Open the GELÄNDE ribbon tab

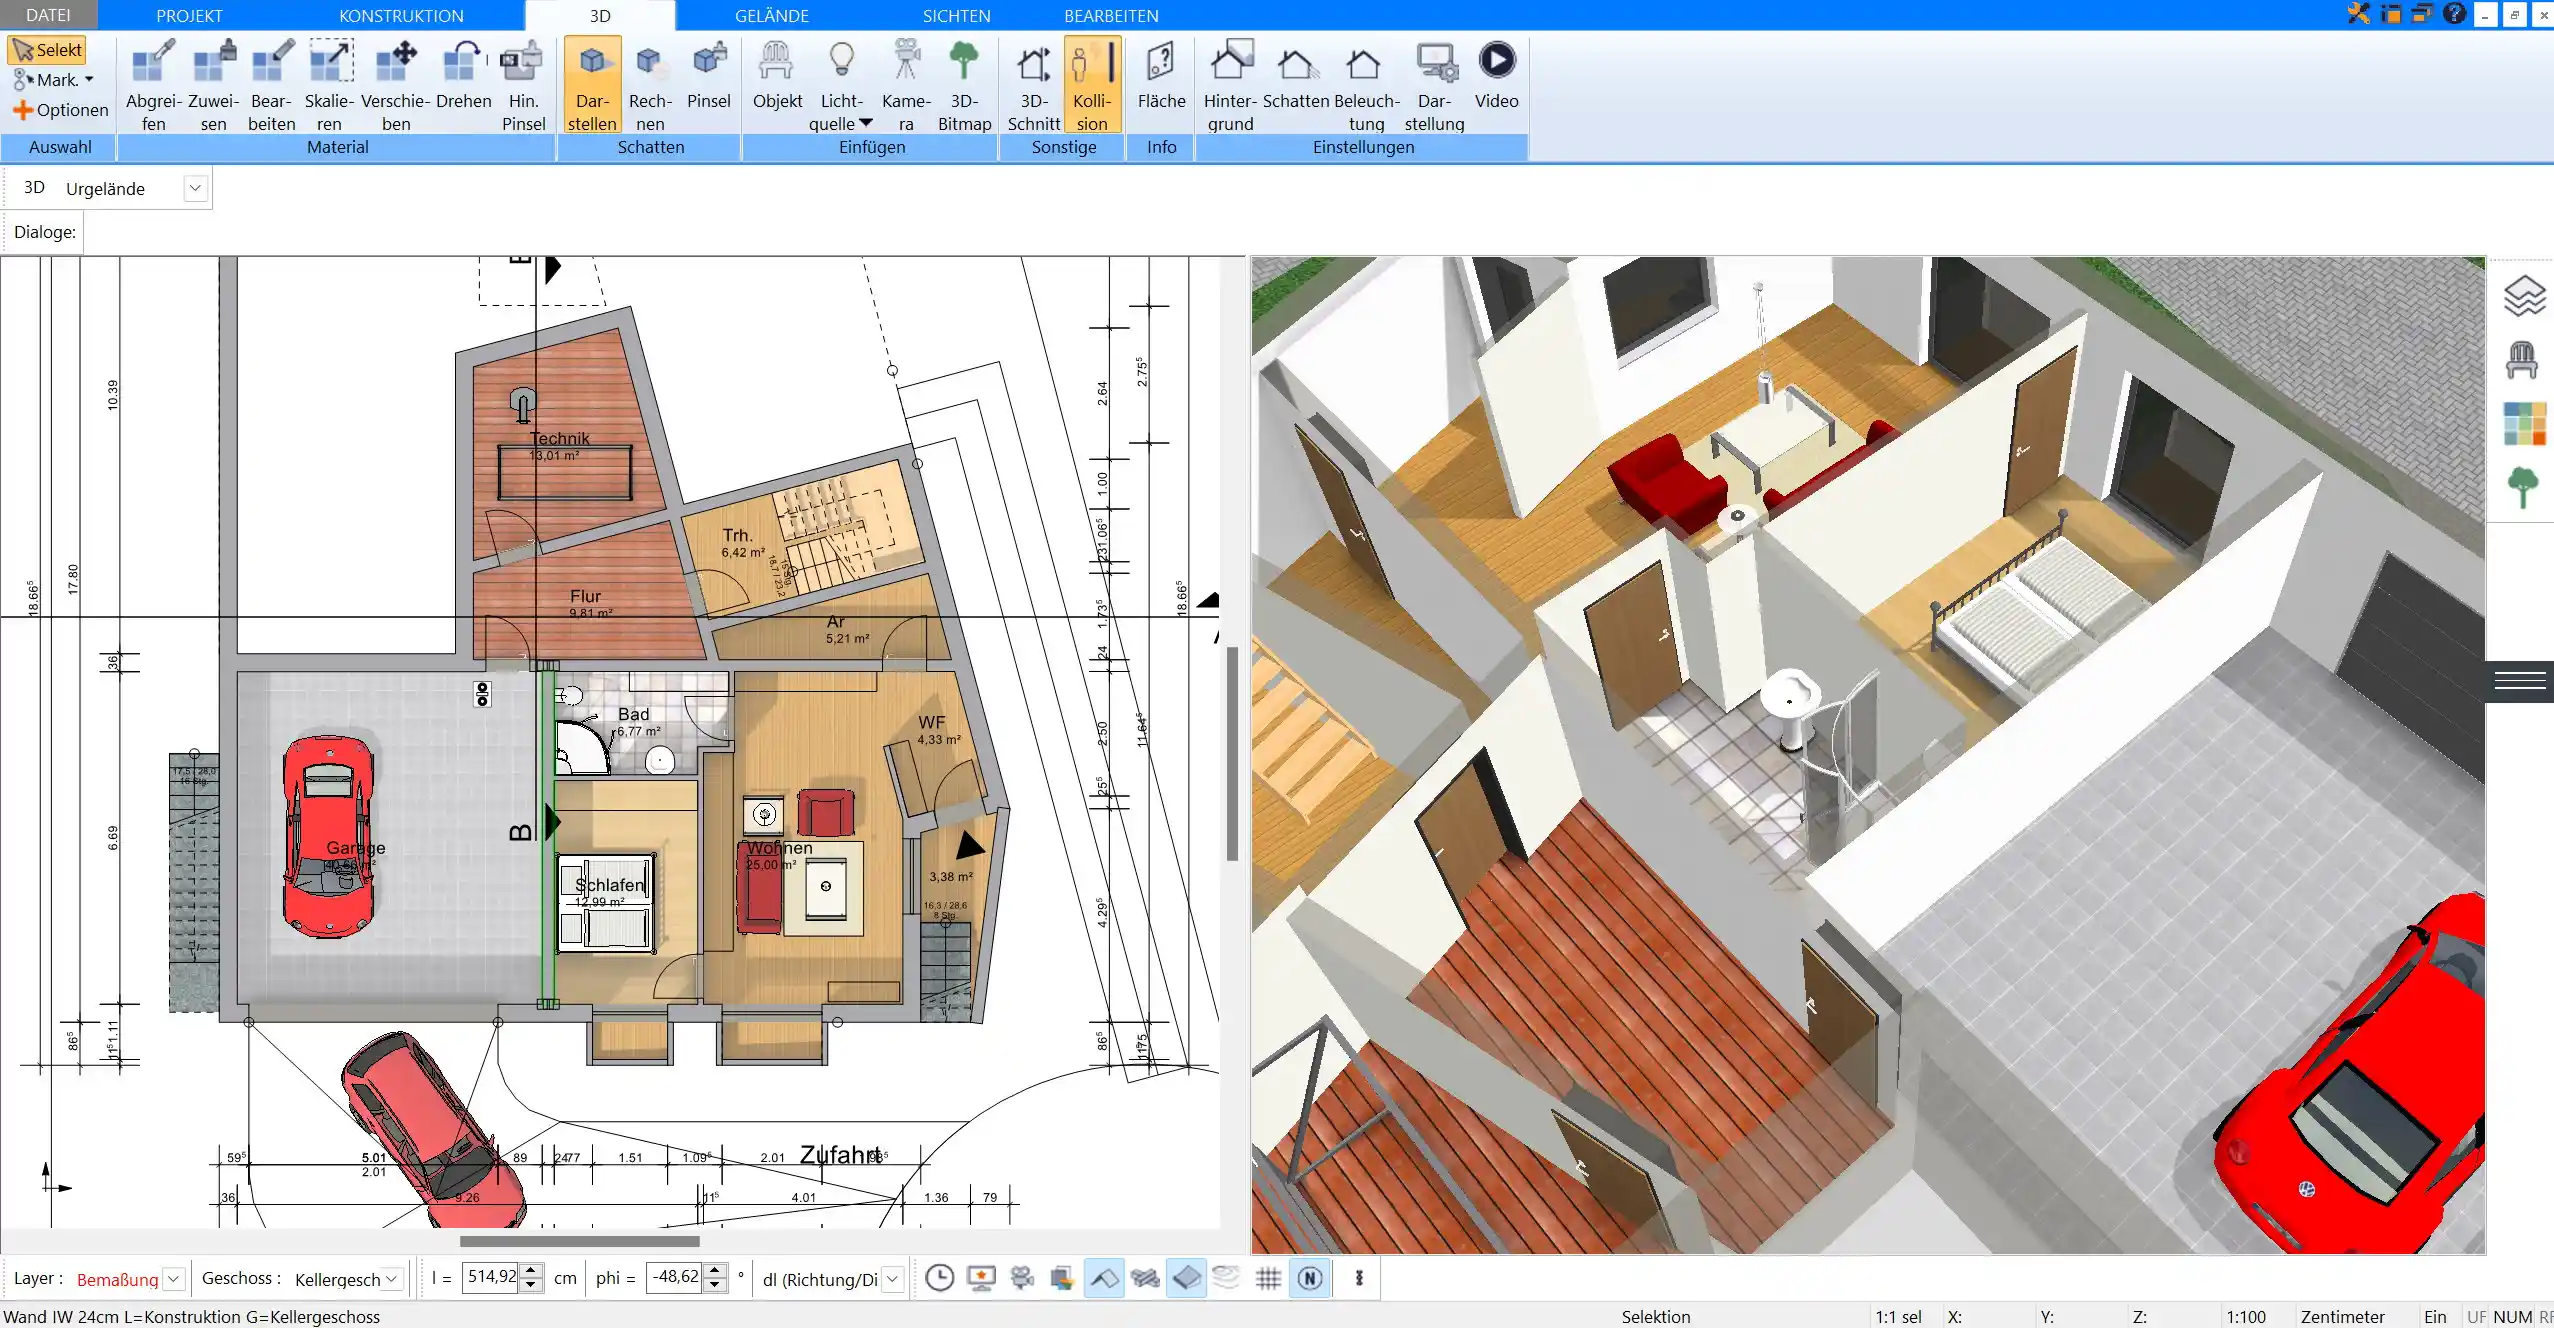pos(772,15)
